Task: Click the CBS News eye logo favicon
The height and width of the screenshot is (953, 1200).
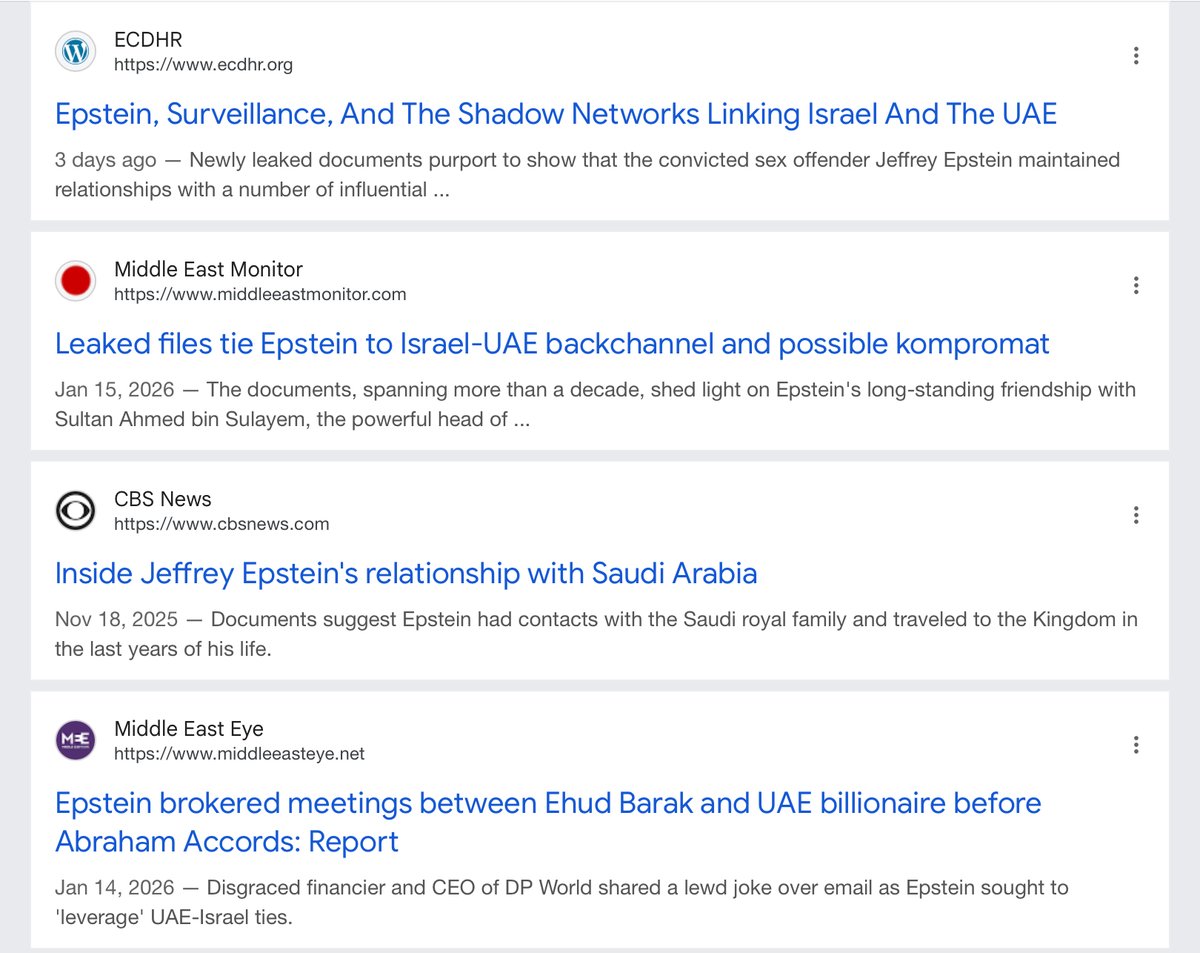Action: click(75, 511)
